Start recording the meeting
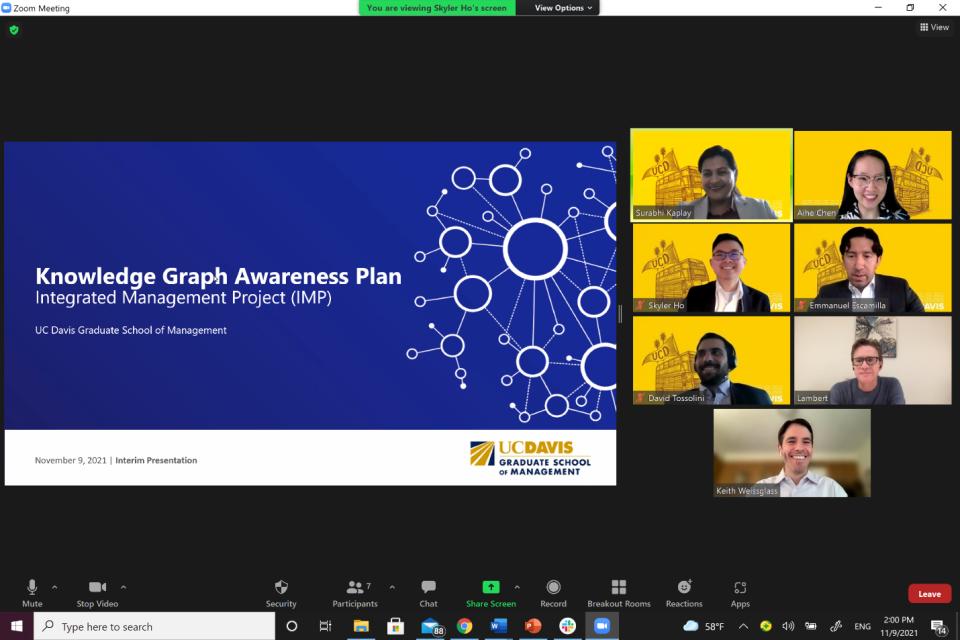This screenshot has width=960, height=640. coord(553,591)
